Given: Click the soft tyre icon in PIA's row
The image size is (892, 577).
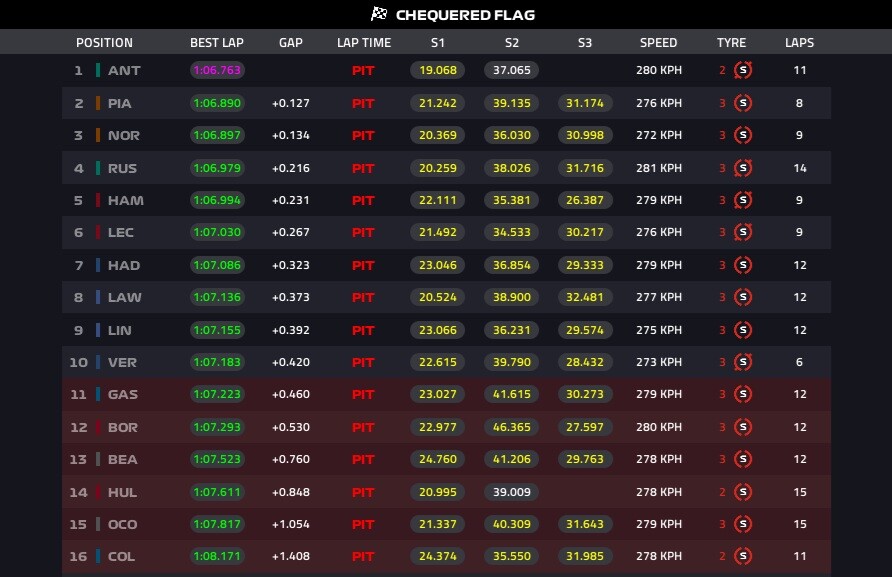Looking at the screenshot, I should pyautogui.click(x=742, y=103).
